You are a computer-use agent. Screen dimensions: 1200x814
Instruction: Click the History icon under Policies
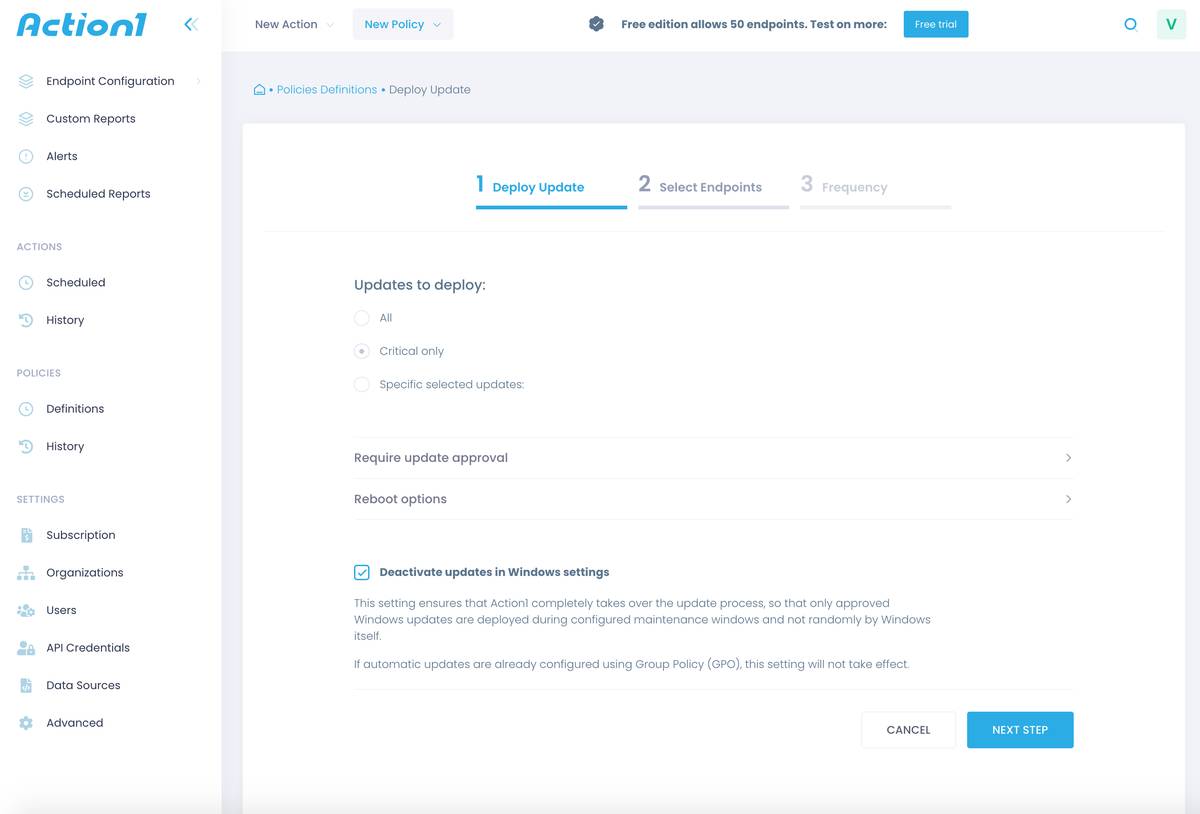pyautogui.click(x=26, y=447)
